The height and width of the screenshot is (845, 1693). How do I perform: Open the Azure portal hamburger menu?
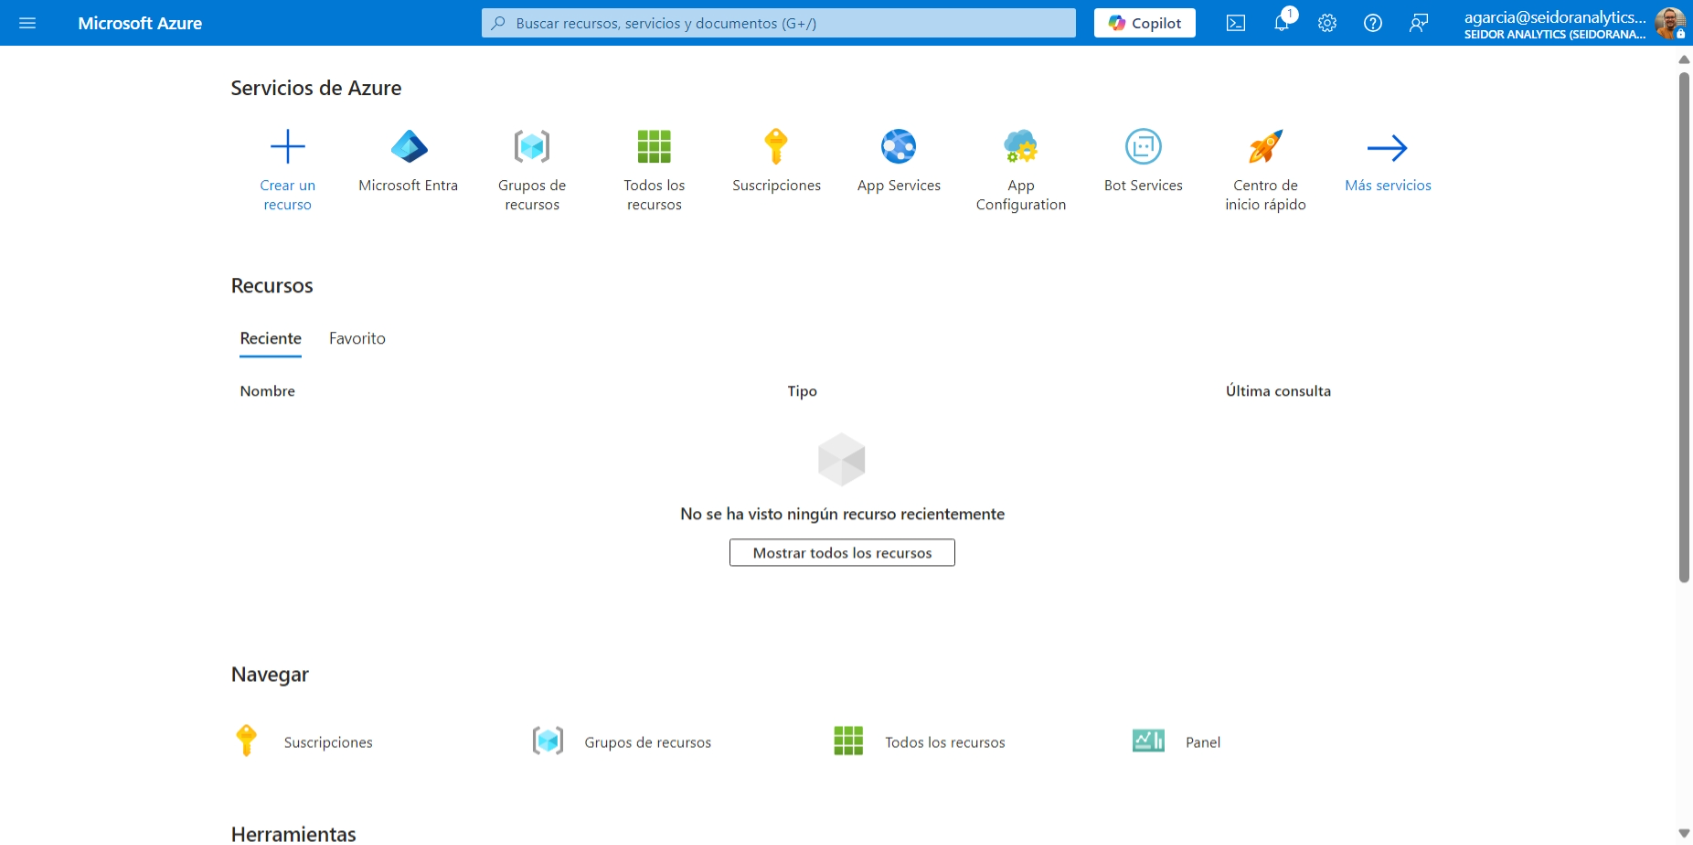click(x=27, y=23)
